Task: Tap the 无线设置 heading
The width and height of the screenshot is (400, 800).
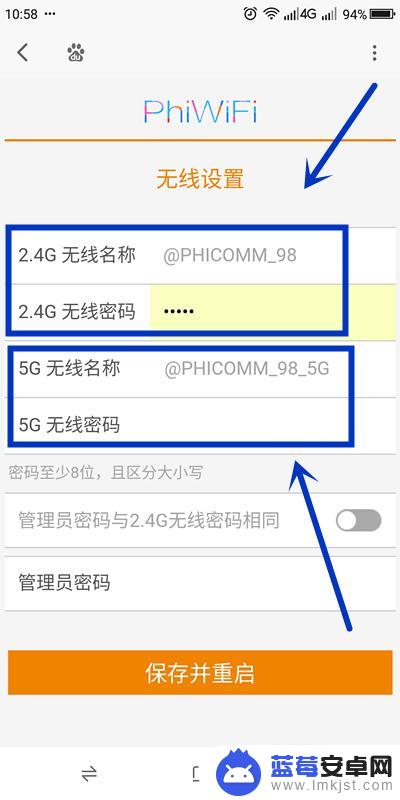Action: [x=200, y=179]
